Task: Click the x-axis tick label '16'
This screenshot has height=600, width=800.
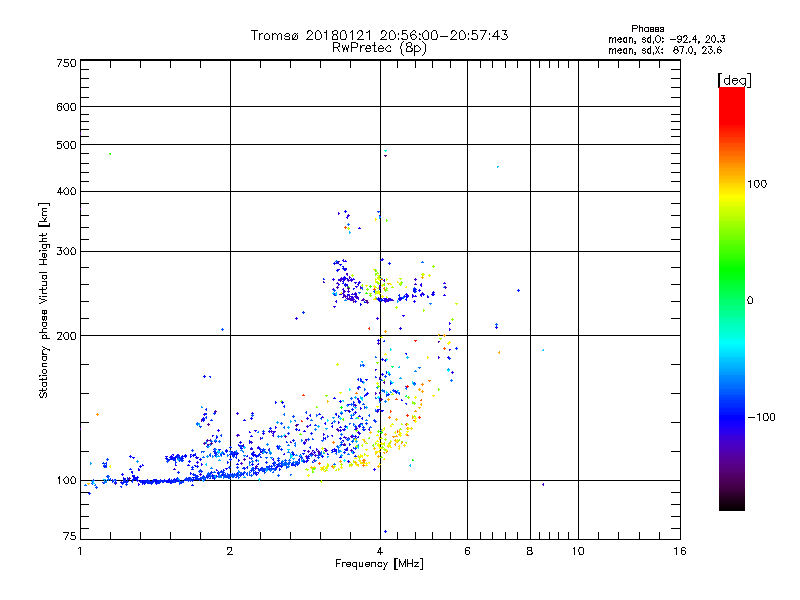Action: (x=680, y=551)
